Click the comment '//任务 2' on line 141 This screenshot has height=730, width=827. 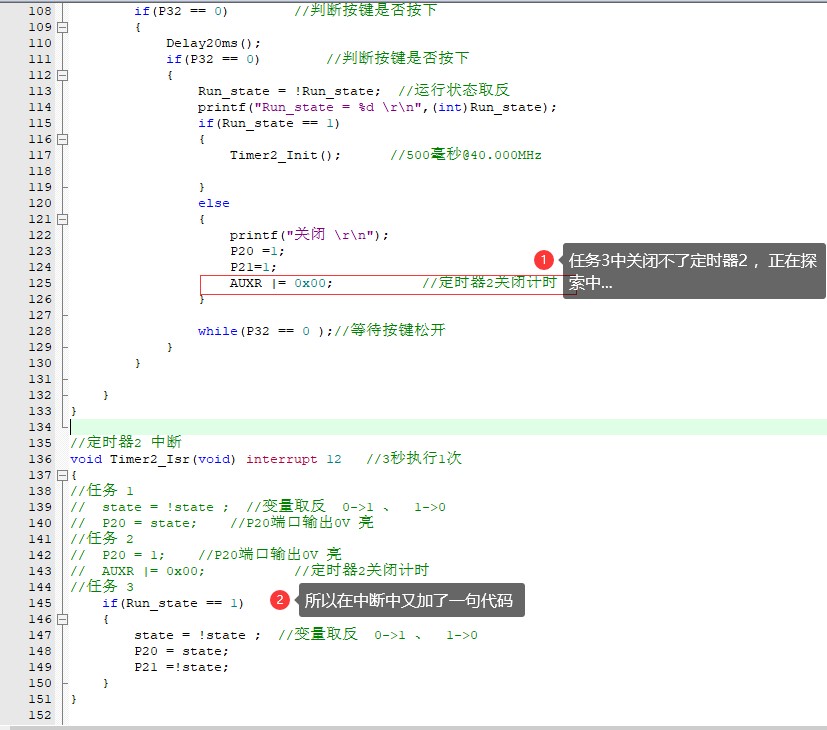point(102,539)
